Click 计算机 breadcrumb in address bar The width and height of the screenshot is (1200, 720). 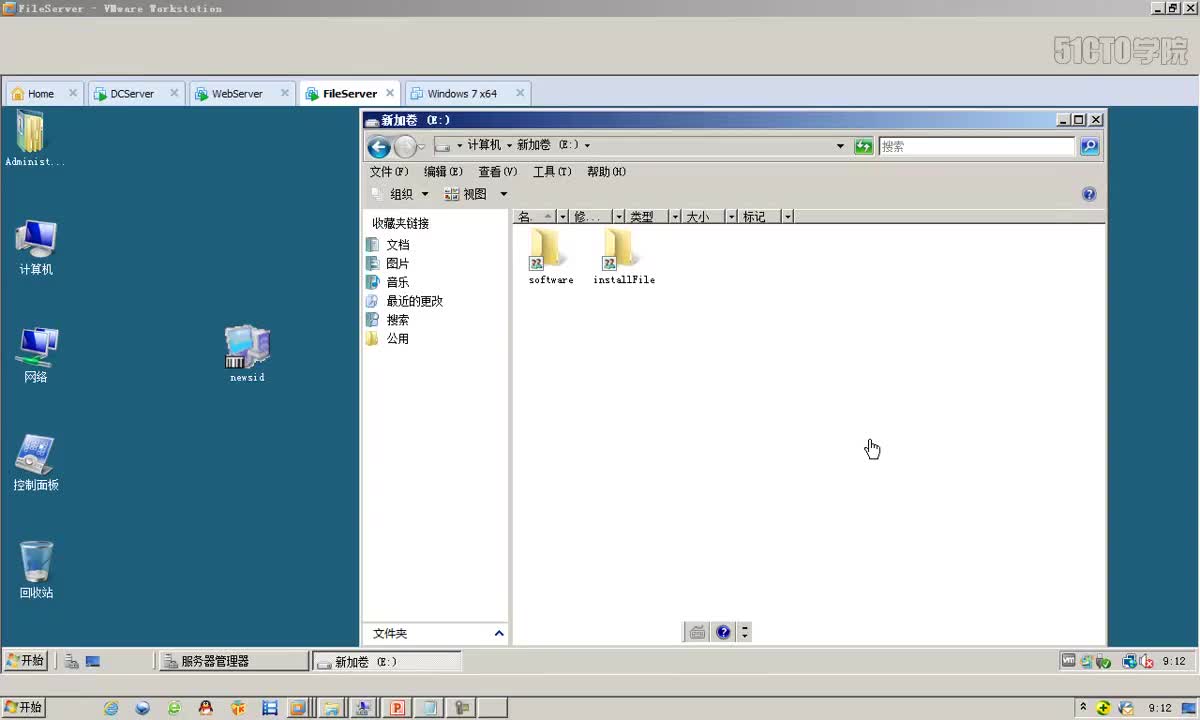click(x=484, y=146)
